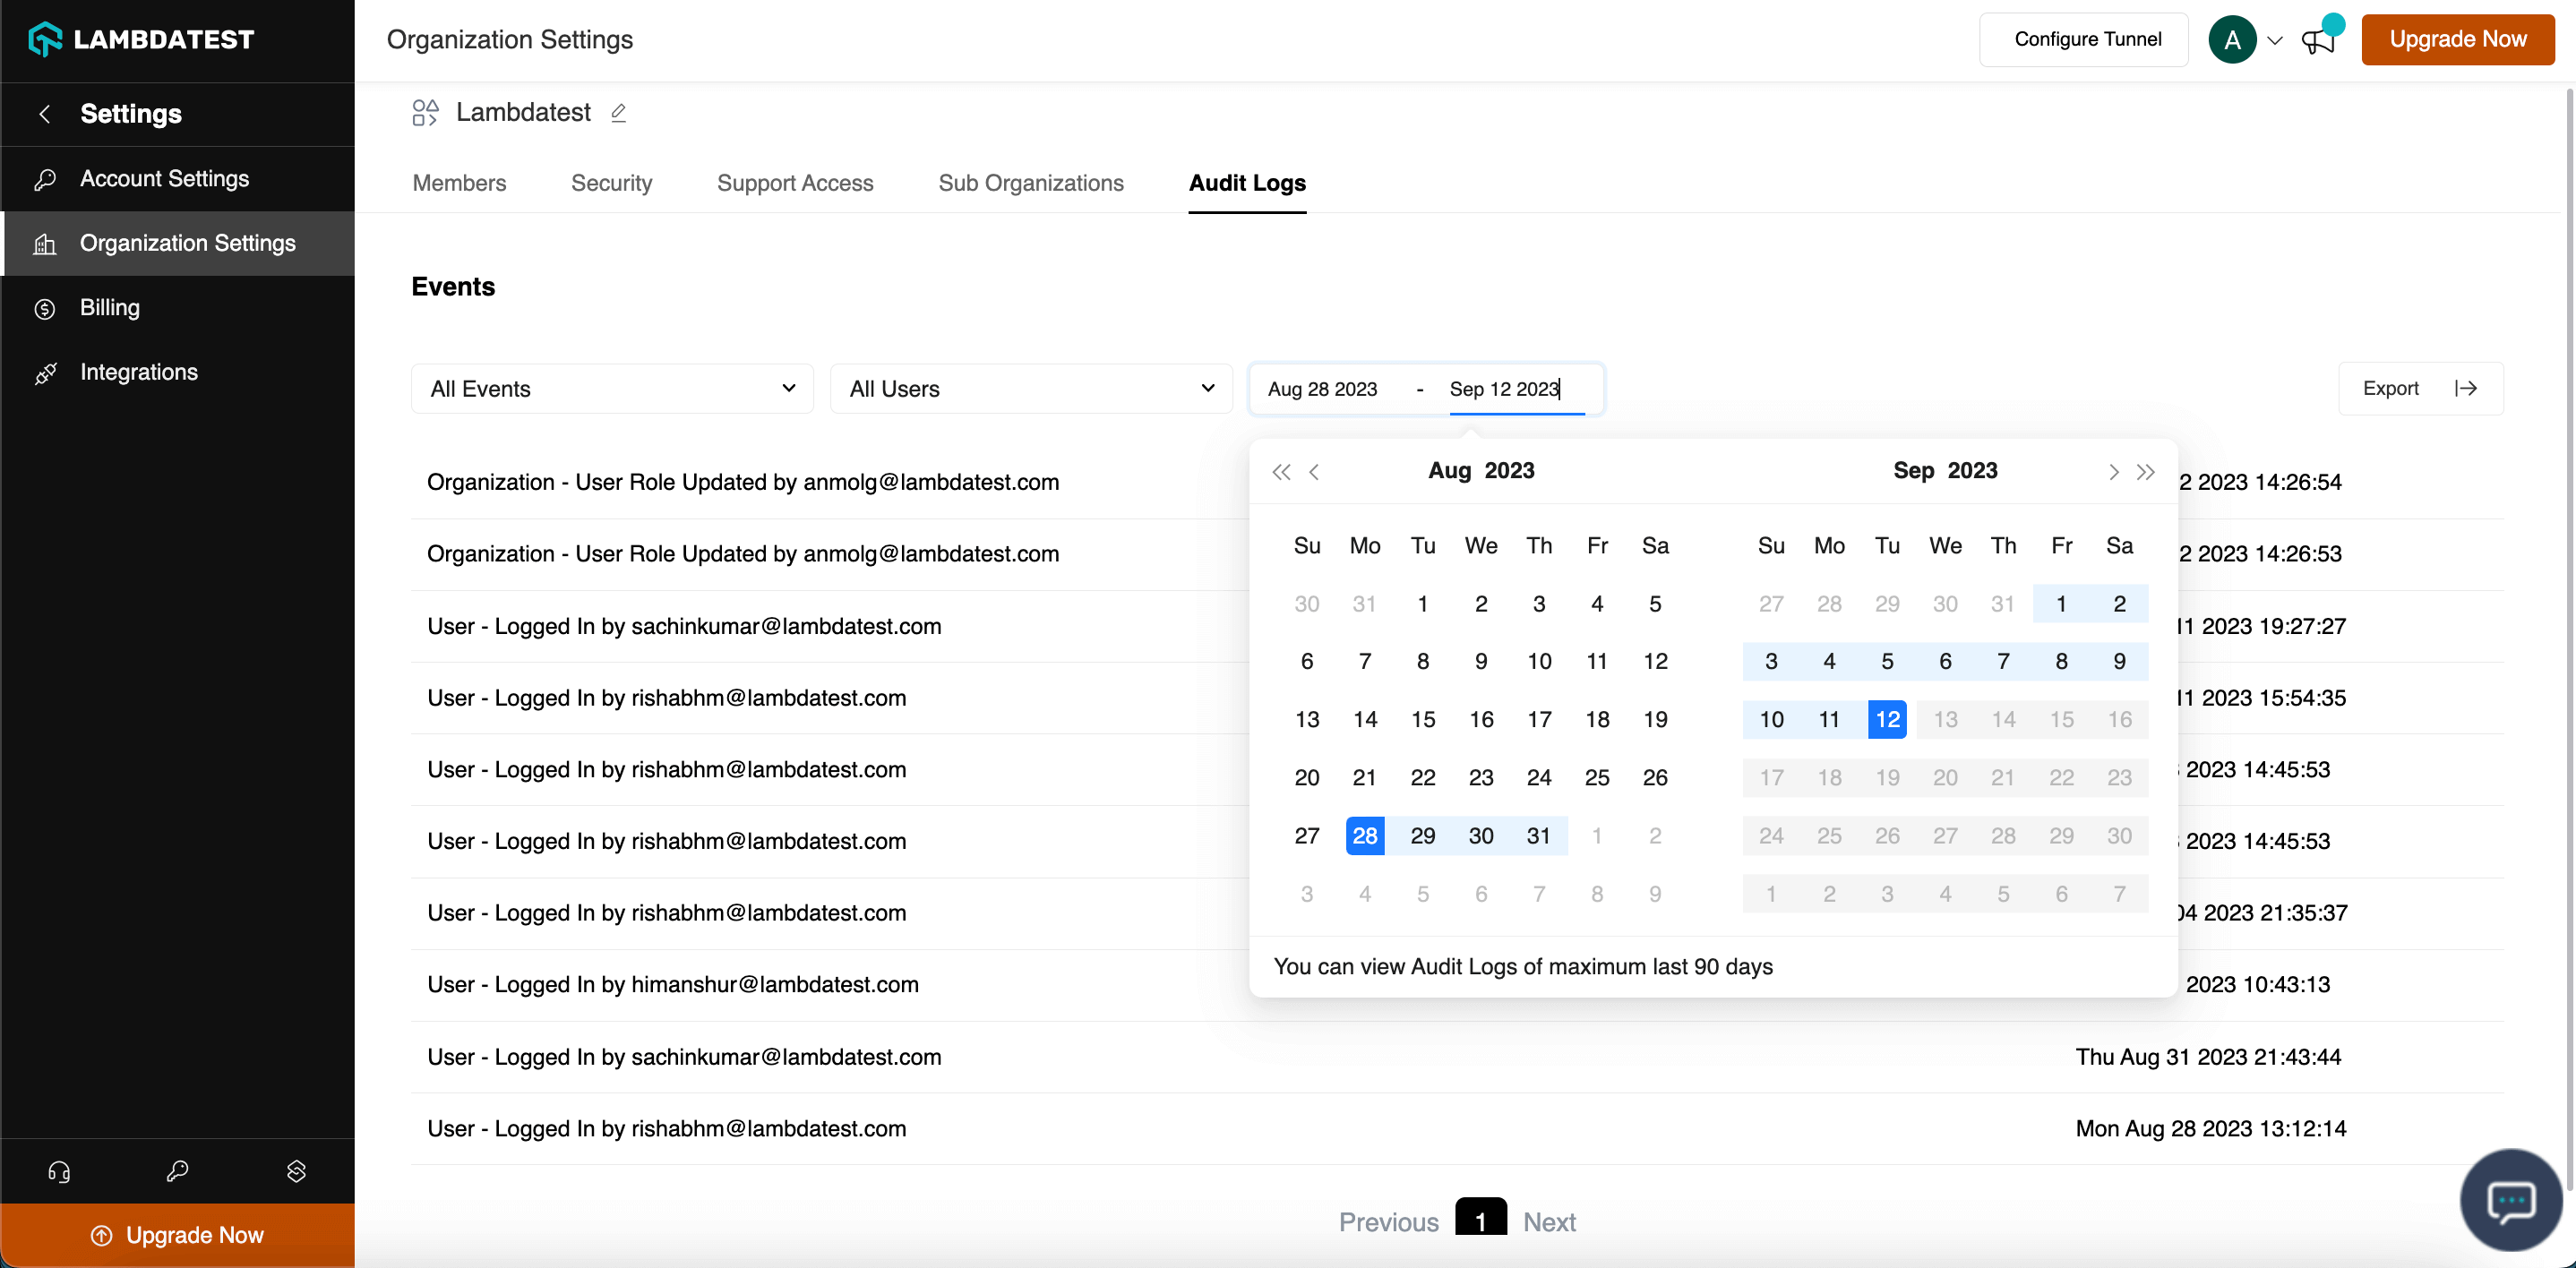Go back using the Settings arrow icon
The width and height of the screenshot is (2576, 1268).
click(x=44, y=113)
